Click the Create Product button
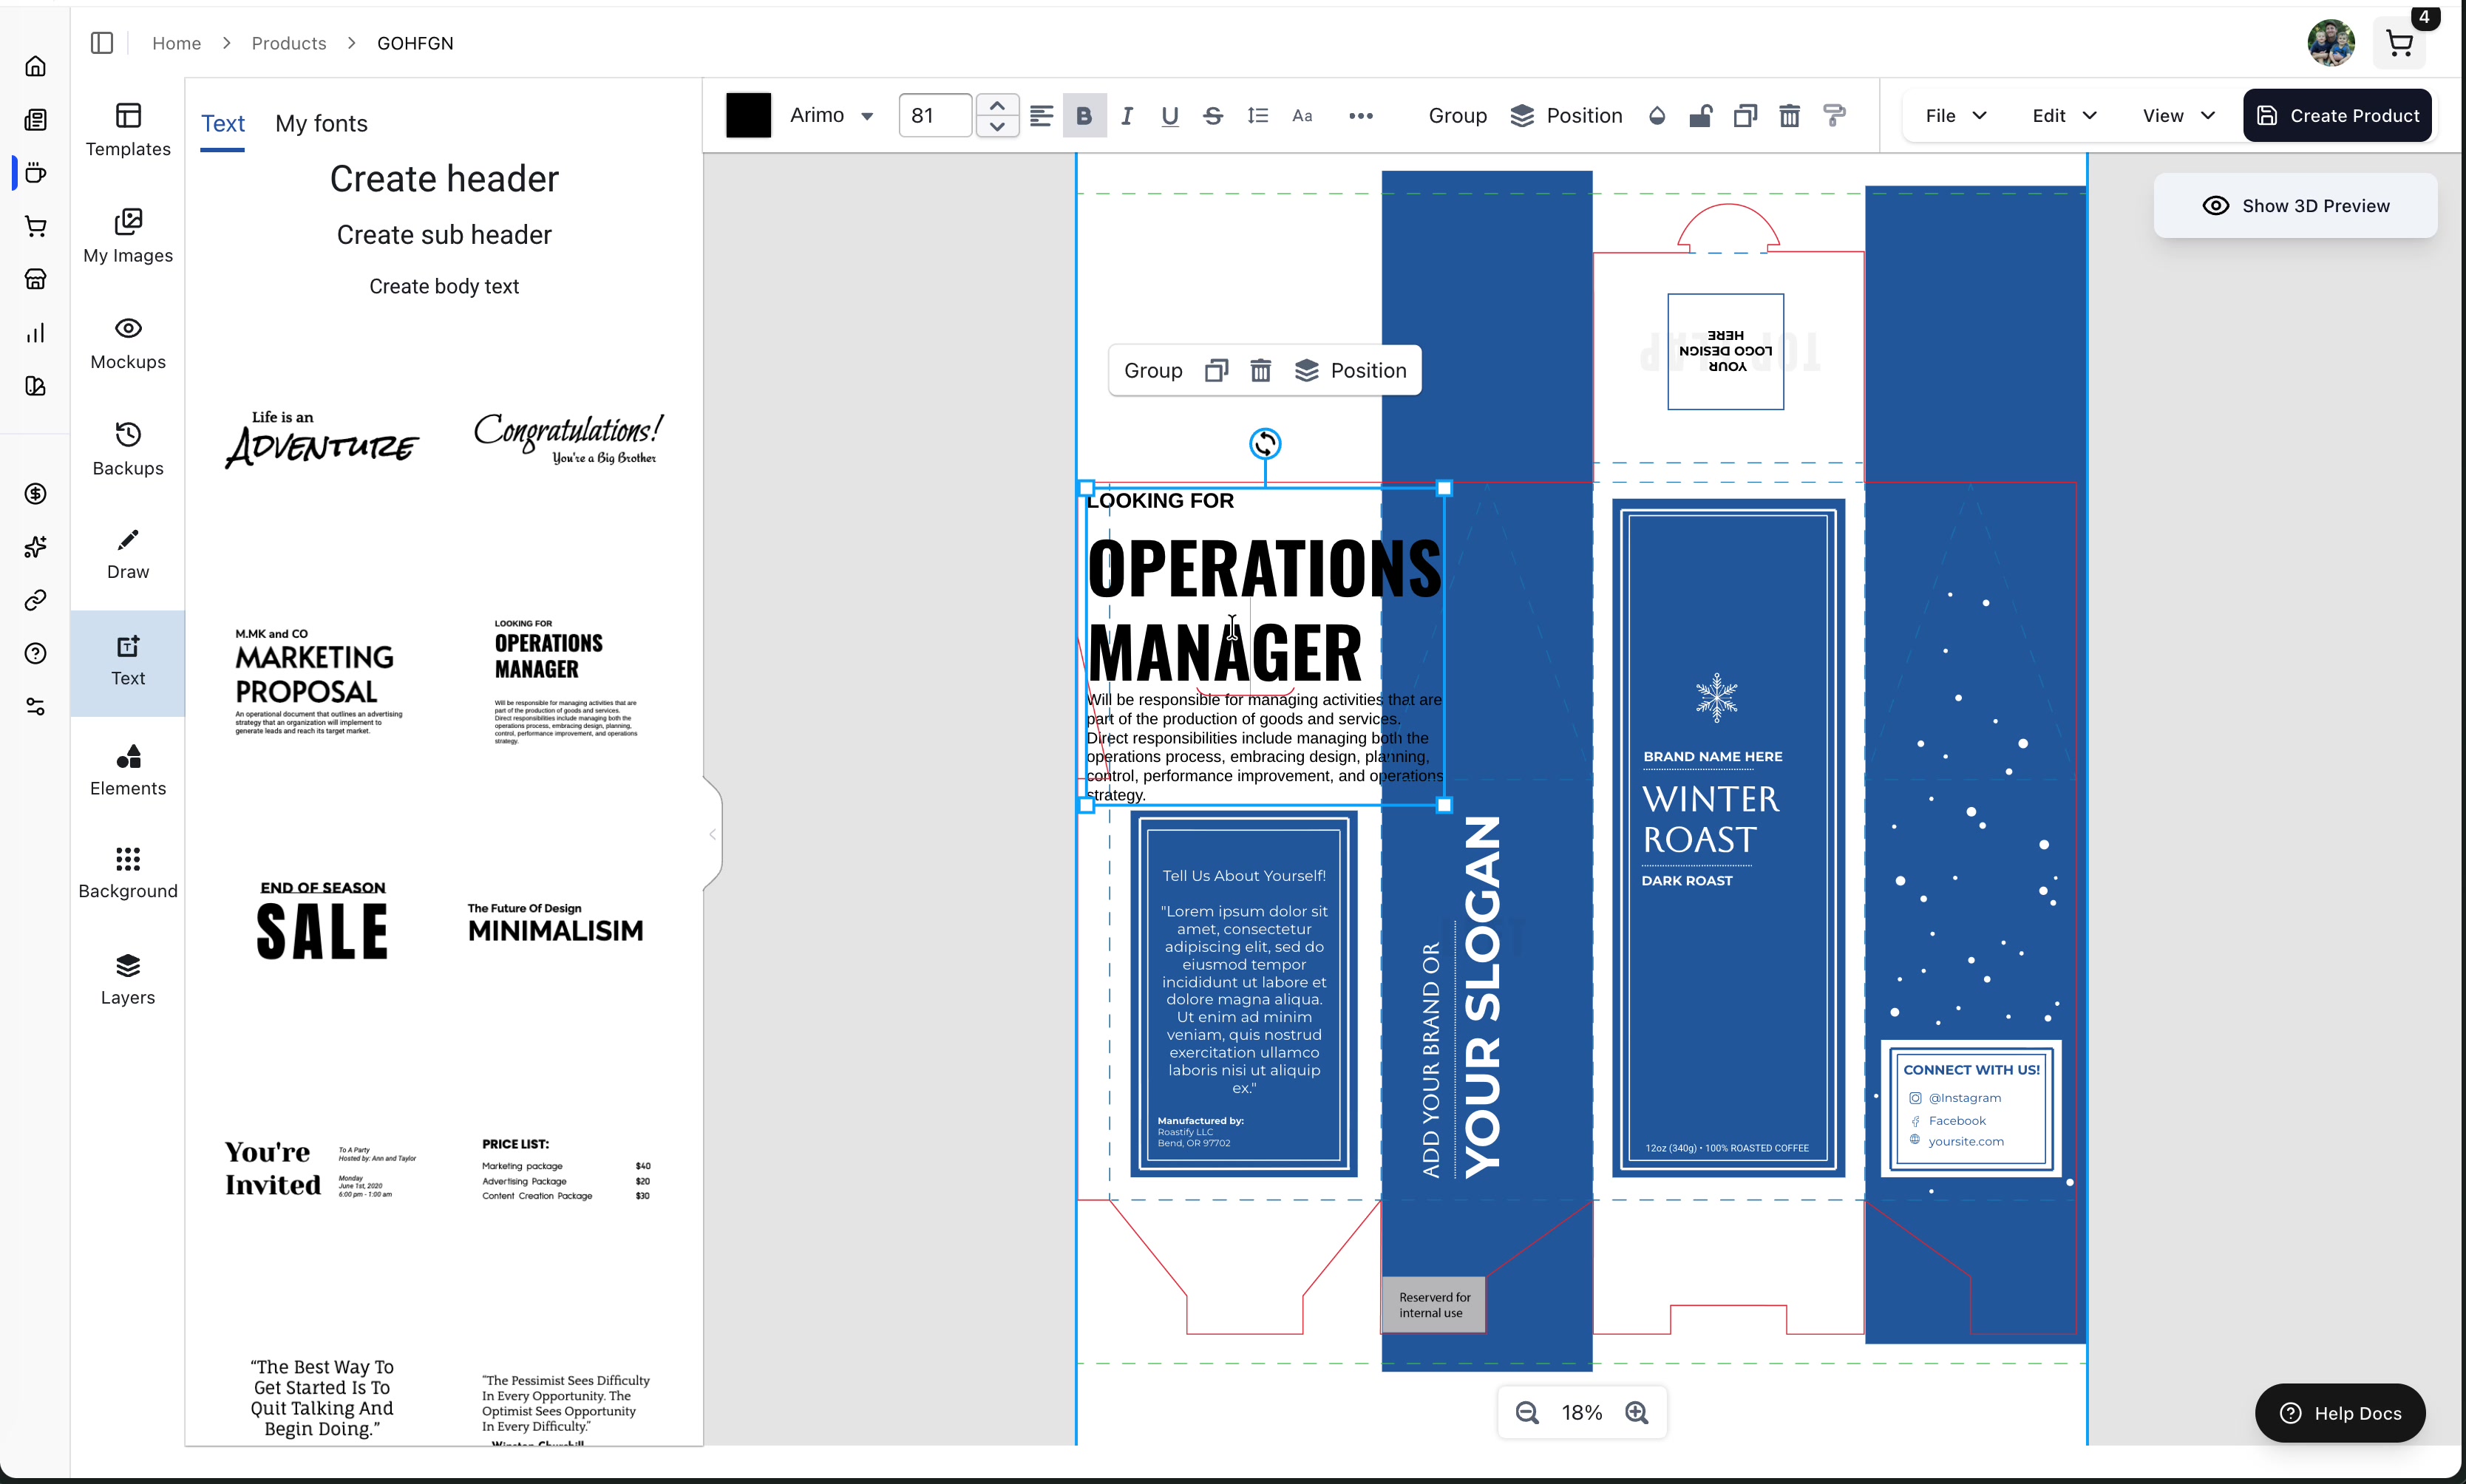The width and height of the screenshot is (2466, 1484). [x=2337, y=116]
